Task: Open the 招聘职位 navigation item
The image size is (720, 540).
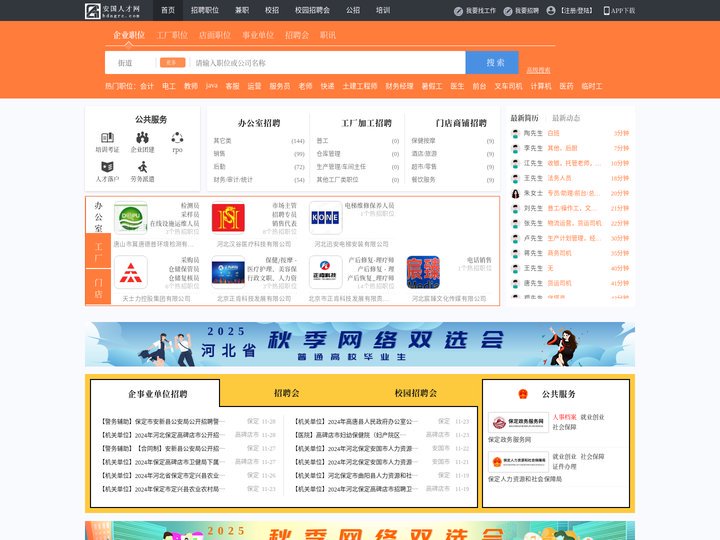Action: coord(205,10)
